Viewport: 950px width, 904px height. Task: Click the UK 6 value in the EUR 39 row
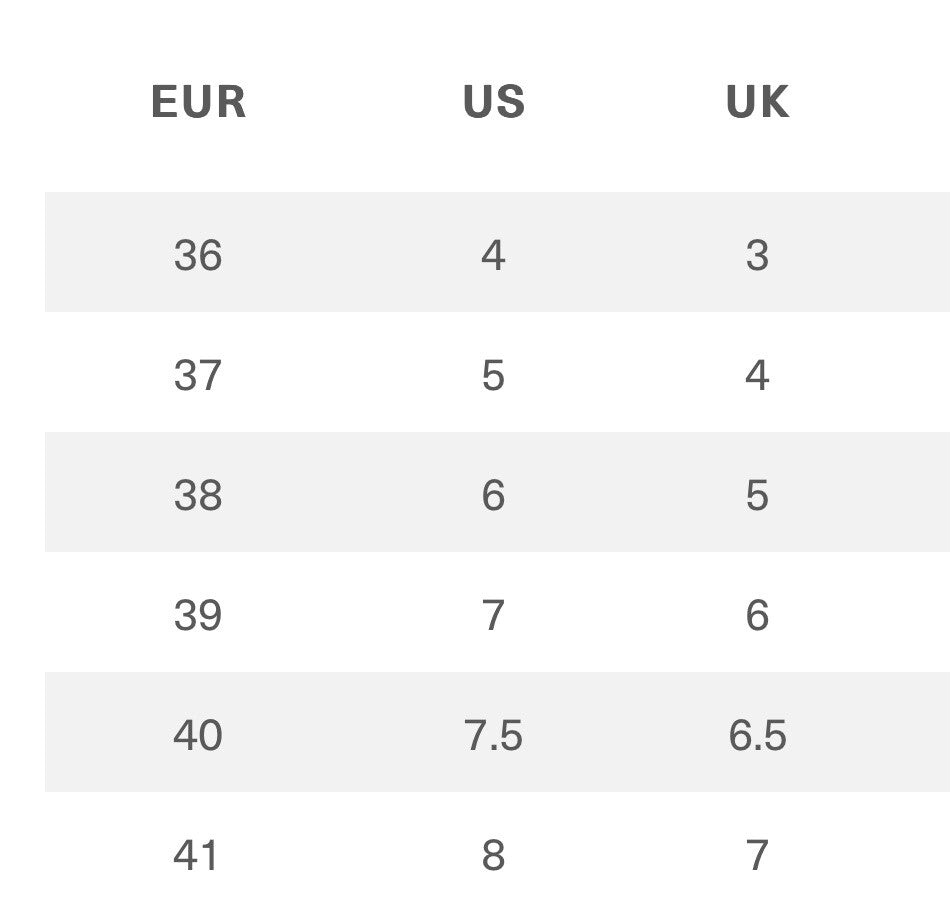pos(757,615)
